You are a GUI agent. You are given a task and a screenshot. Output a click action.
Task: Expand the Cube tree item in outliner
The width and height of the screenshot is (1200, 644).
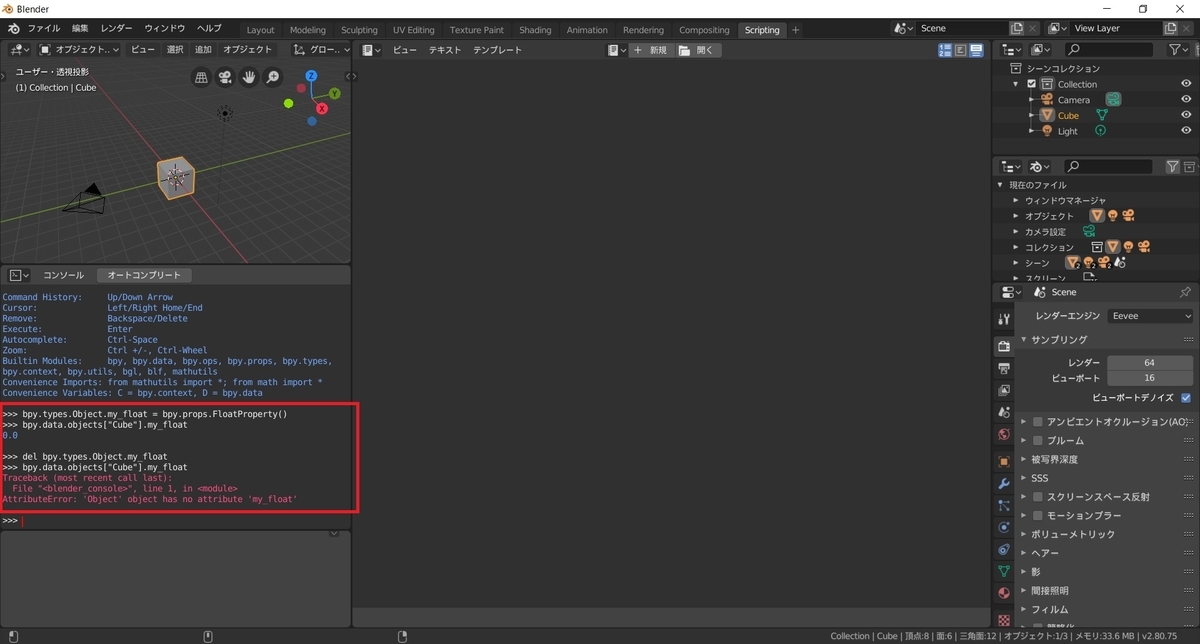pyautogui.click(x=1032, y=115)
